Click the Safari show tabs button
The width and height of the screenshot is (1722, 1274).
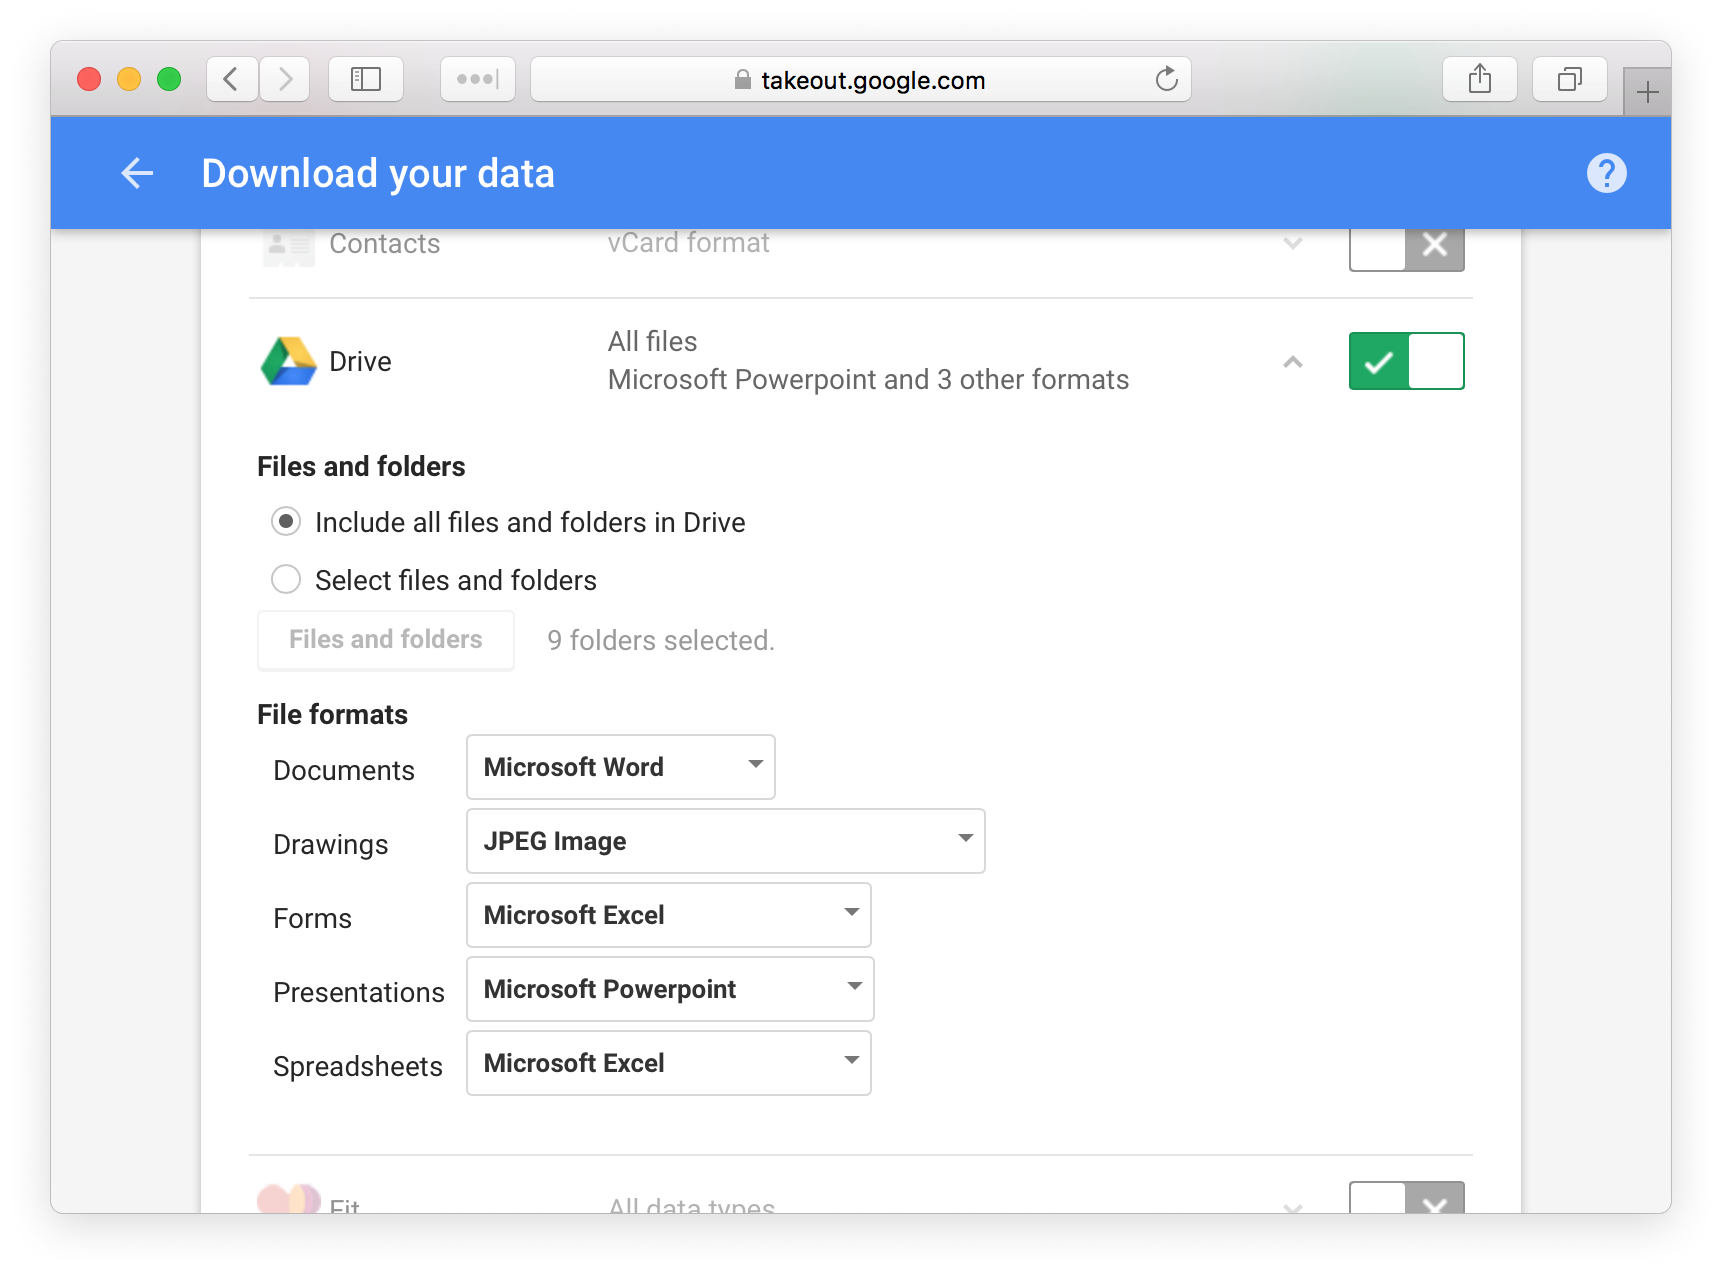(x=1568, y=78)
